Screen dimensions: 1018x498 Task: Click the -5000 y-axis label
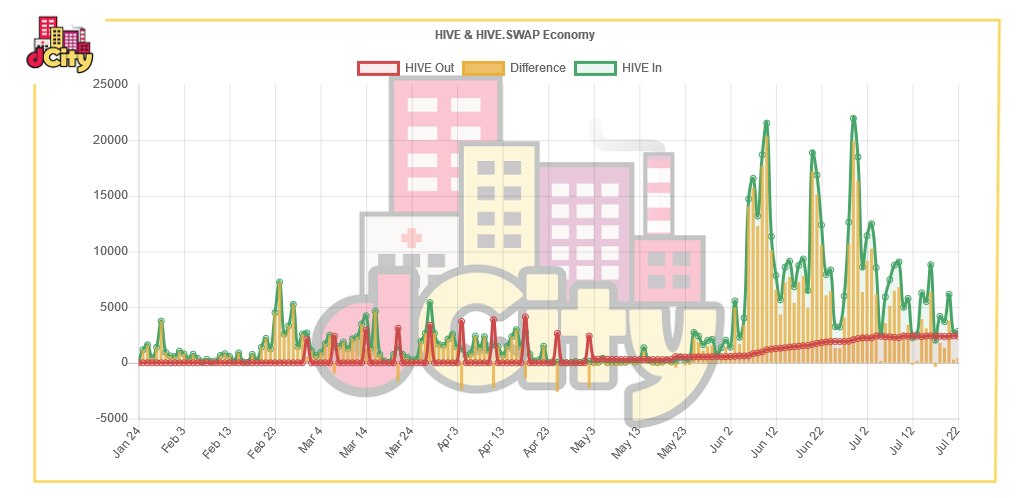[112, 418]
